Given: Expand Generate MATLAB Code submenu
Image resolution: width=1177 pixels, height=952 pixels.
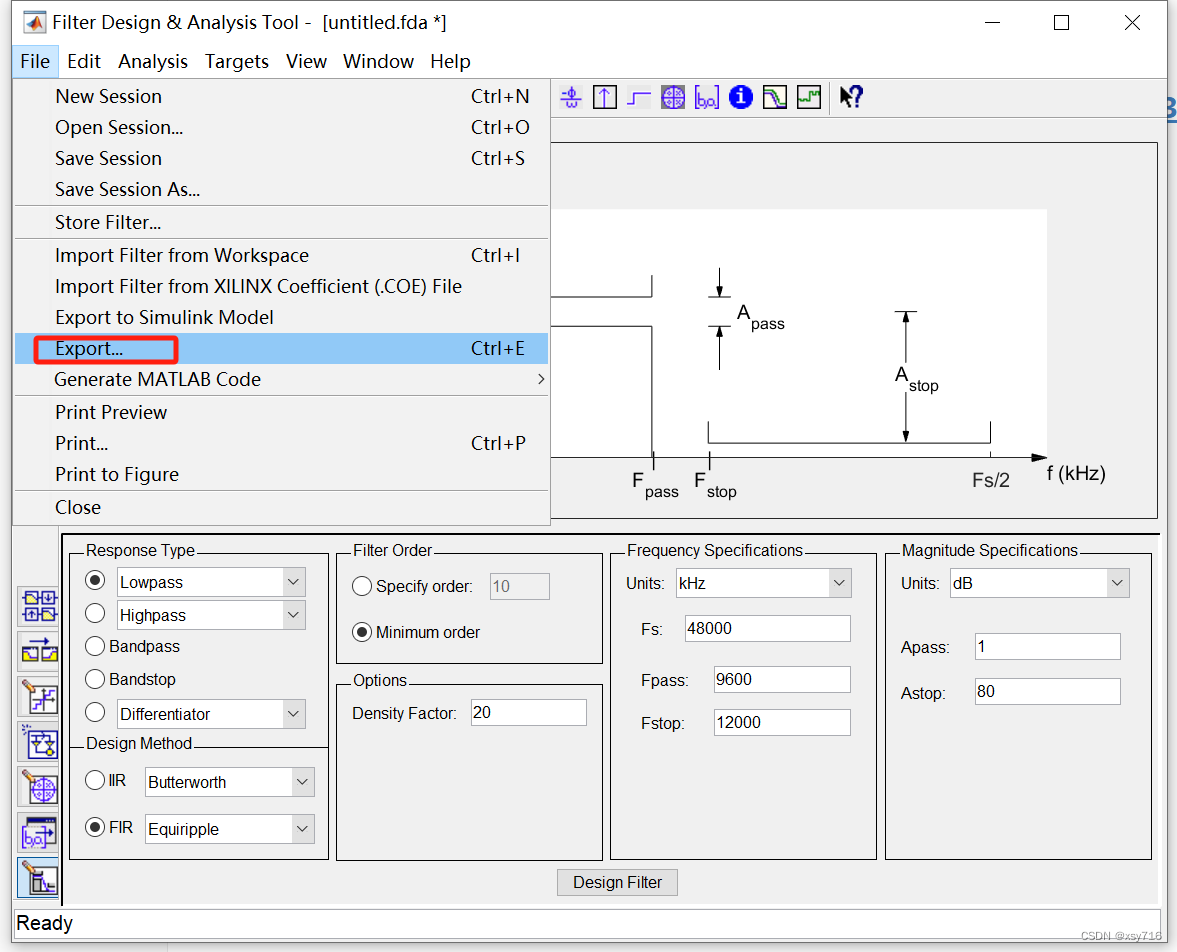Looking at the screenshot, I should 281,380.
